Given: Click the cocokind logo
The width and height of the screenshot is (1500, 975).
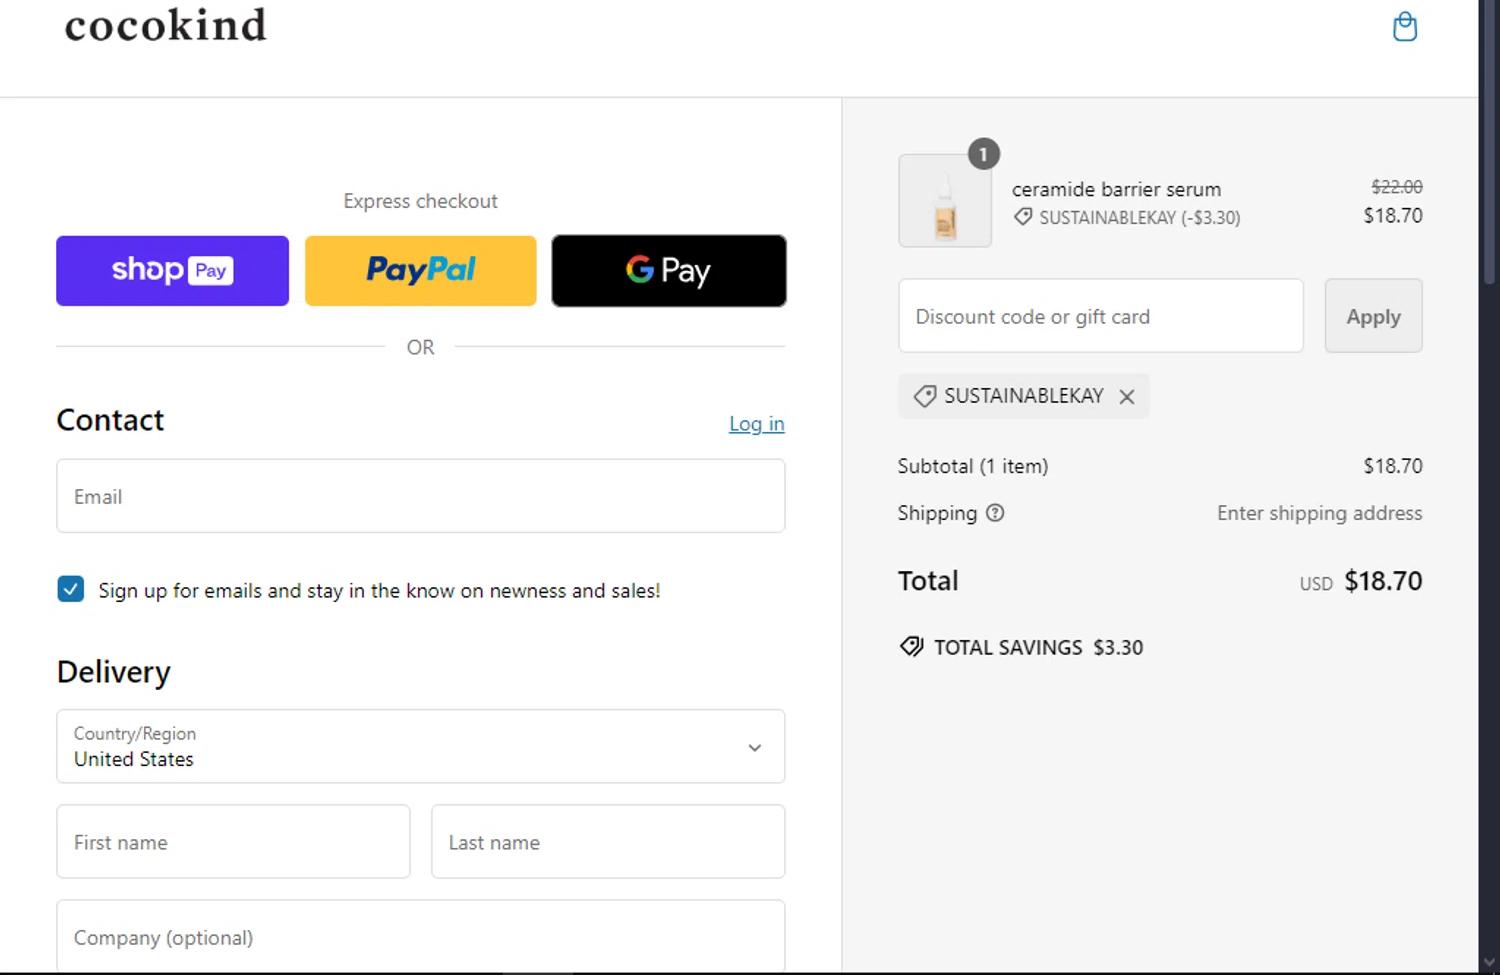Looking at the screenshot, I should pos(166,26).
